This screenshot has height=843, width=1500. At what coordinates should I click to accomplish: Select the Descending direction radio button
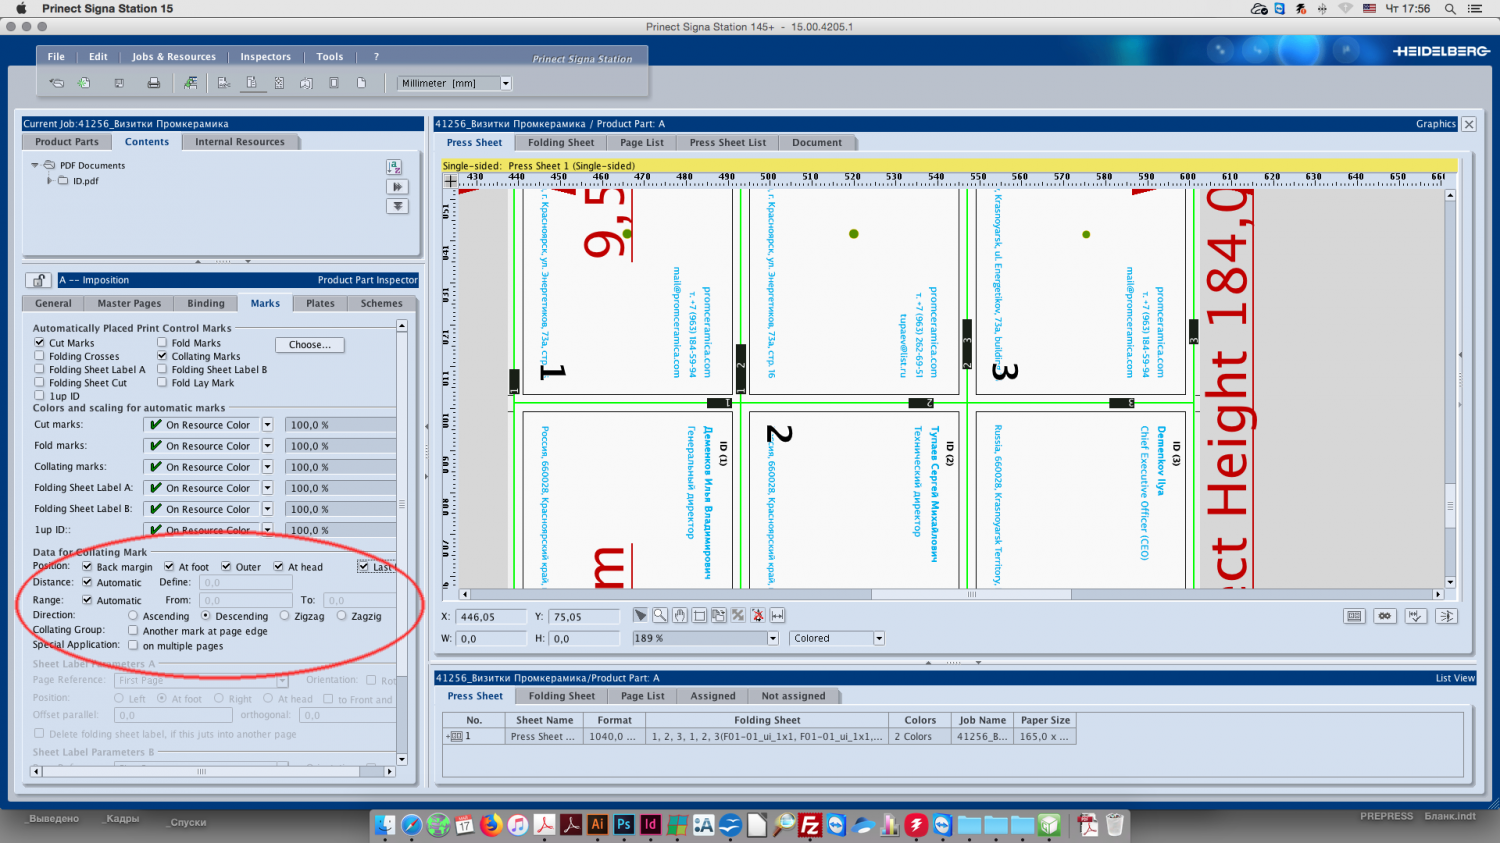pos(206,616)
